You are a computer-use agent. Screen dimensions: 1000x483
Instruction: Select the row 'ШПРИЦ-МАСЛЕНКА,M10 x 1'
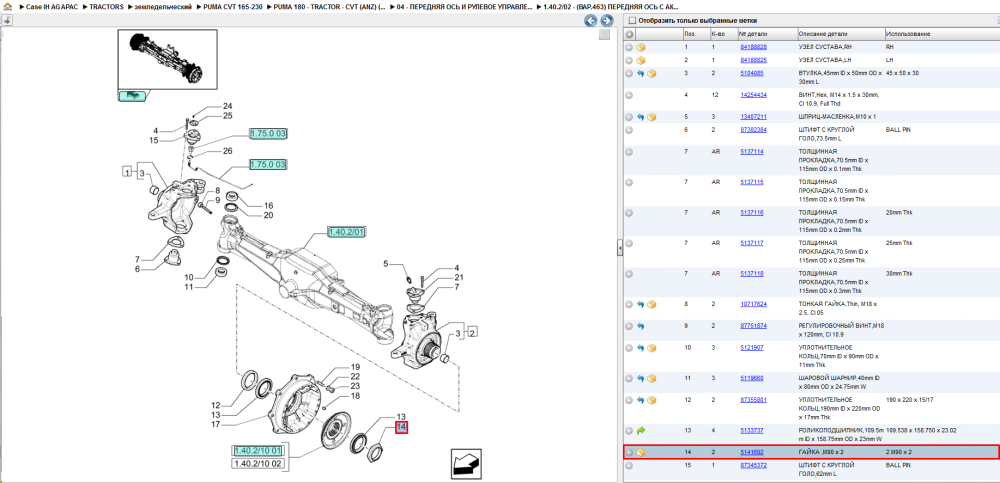point(811,117)
